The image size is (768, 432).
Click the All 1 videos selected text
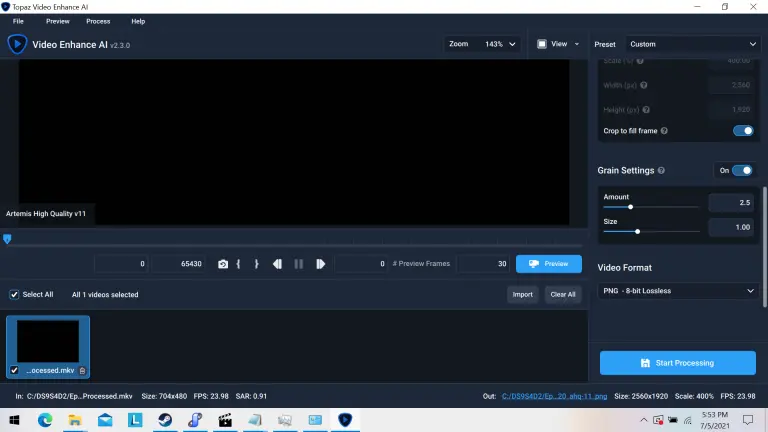pyautogui.click(x=105, y=295)
